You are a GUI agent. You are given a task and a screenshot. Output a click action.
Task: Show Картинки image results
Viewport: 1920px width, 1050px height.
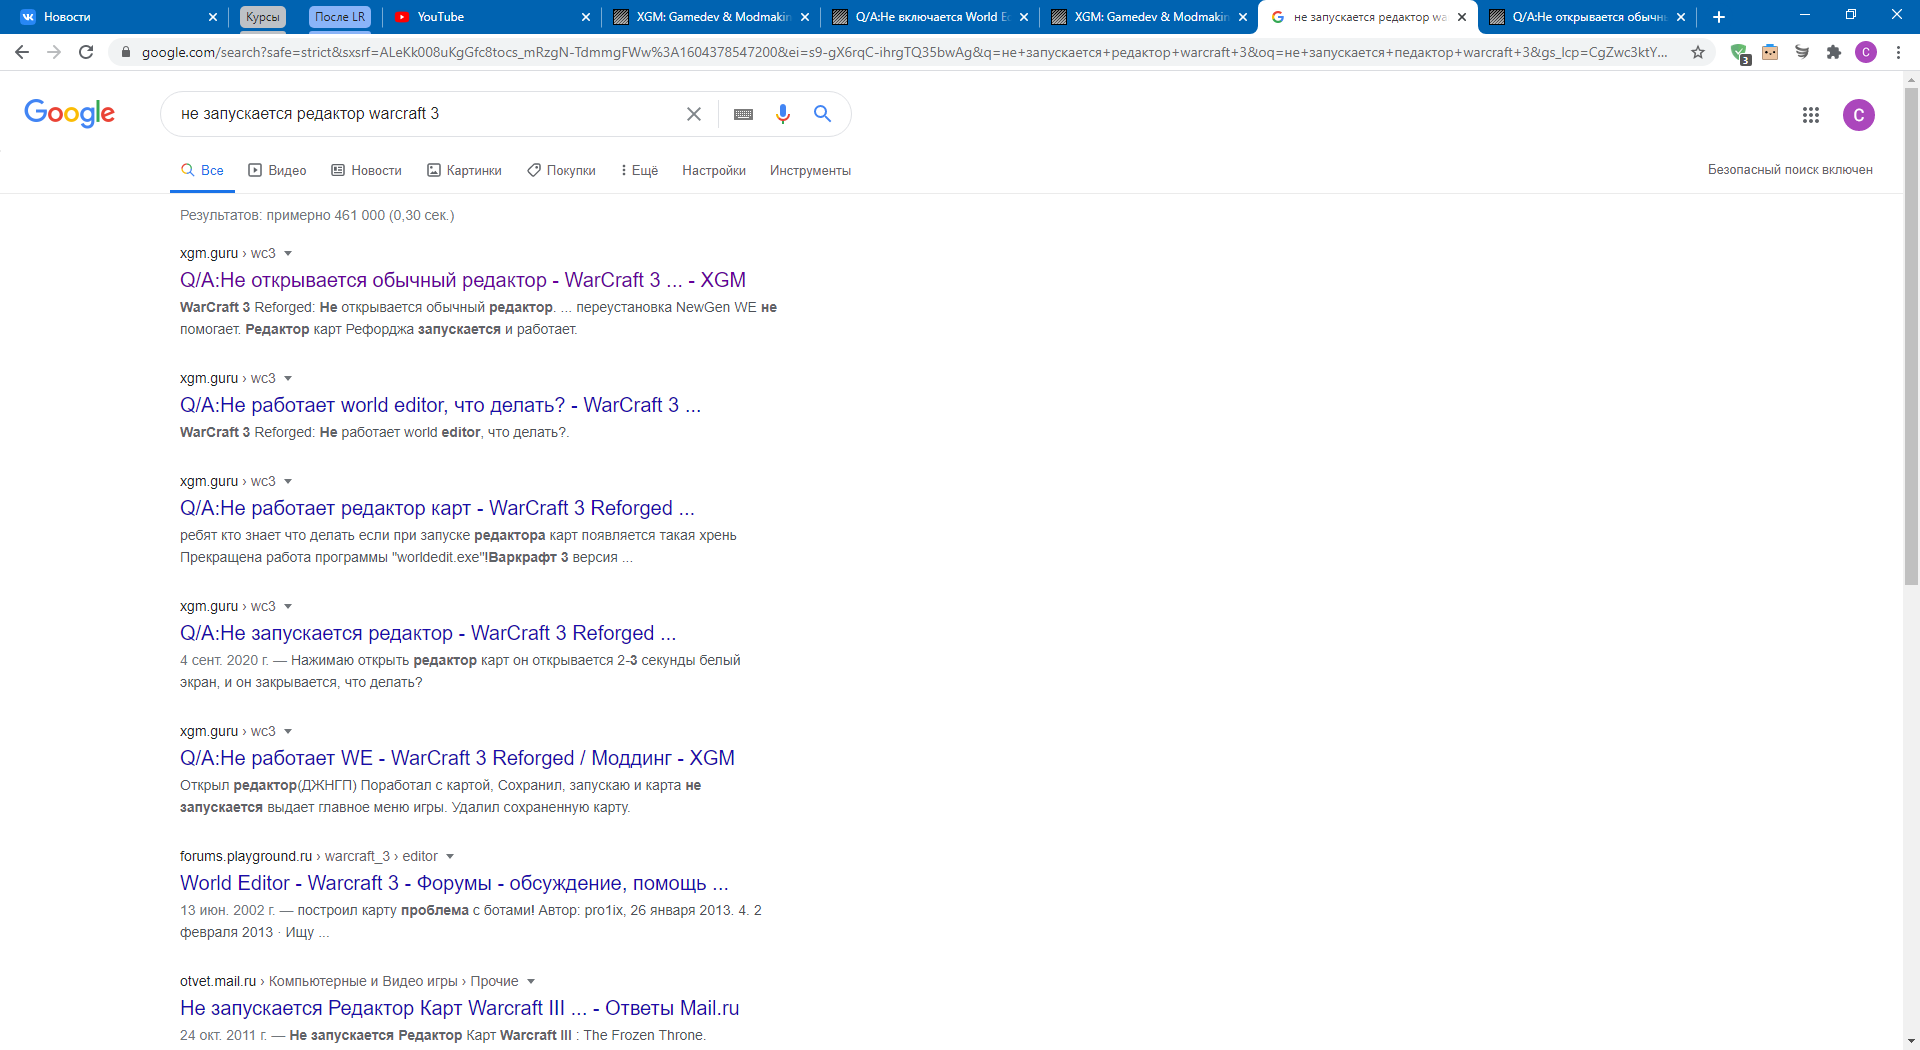464,171
